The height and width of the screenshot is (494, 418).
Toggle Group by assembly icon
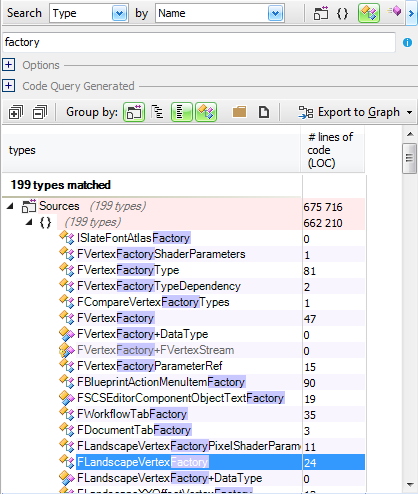tap(134, 112)
